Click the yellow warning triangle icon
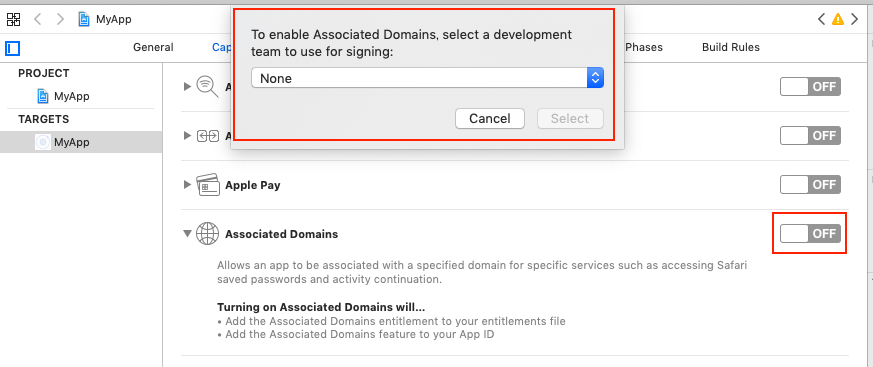This screenshot has width=873, height=367. click(837, 19)
